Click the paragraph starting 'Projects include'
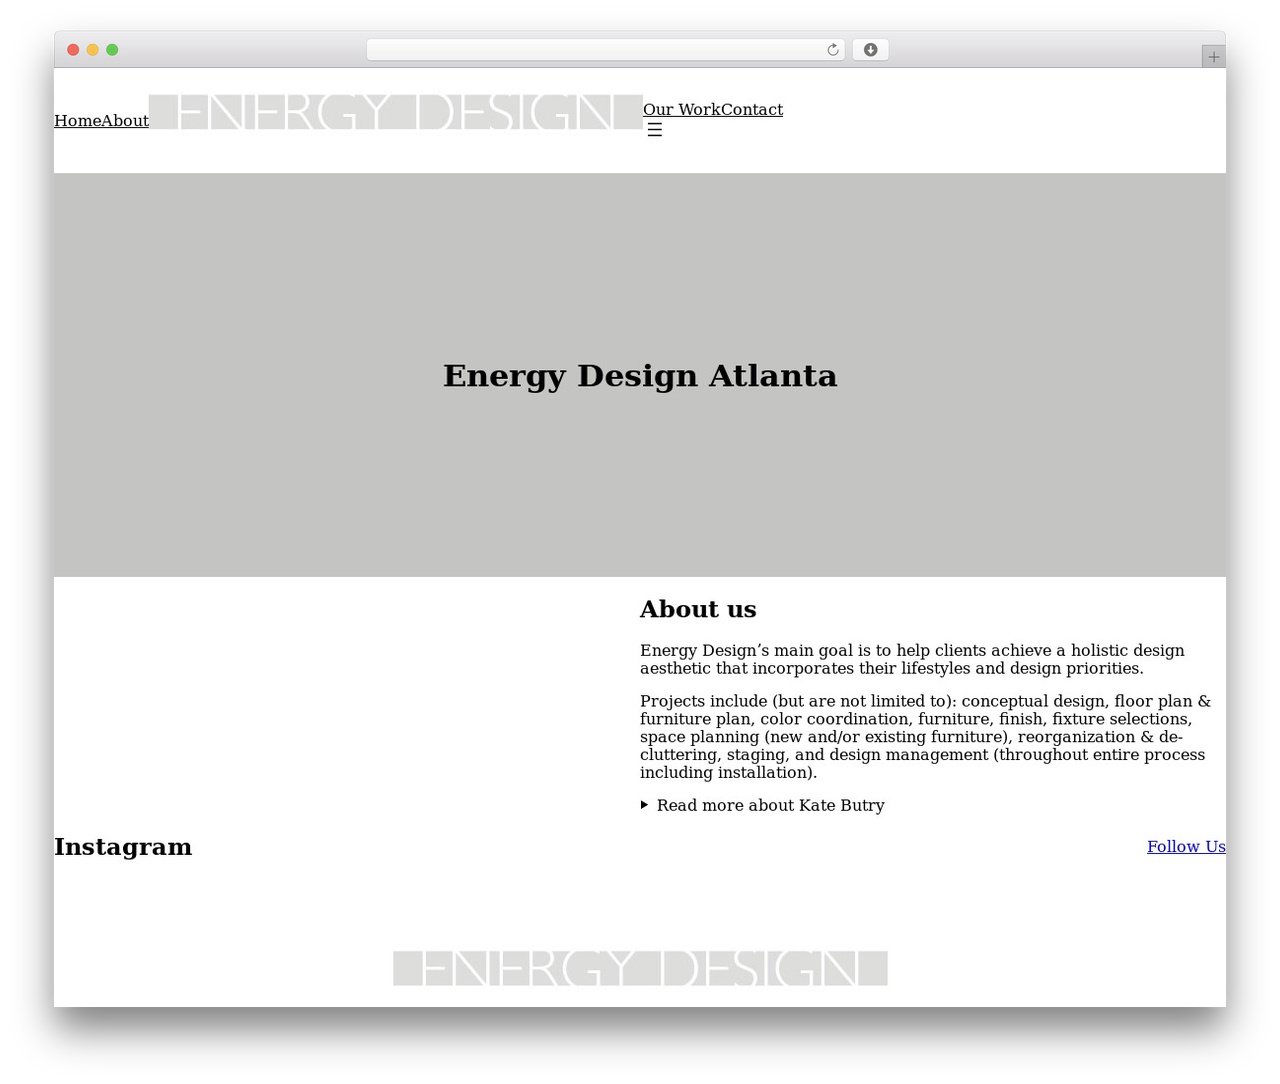Screen dimensions: 1280x1084 pyautogui.click(x=926, y=737)
